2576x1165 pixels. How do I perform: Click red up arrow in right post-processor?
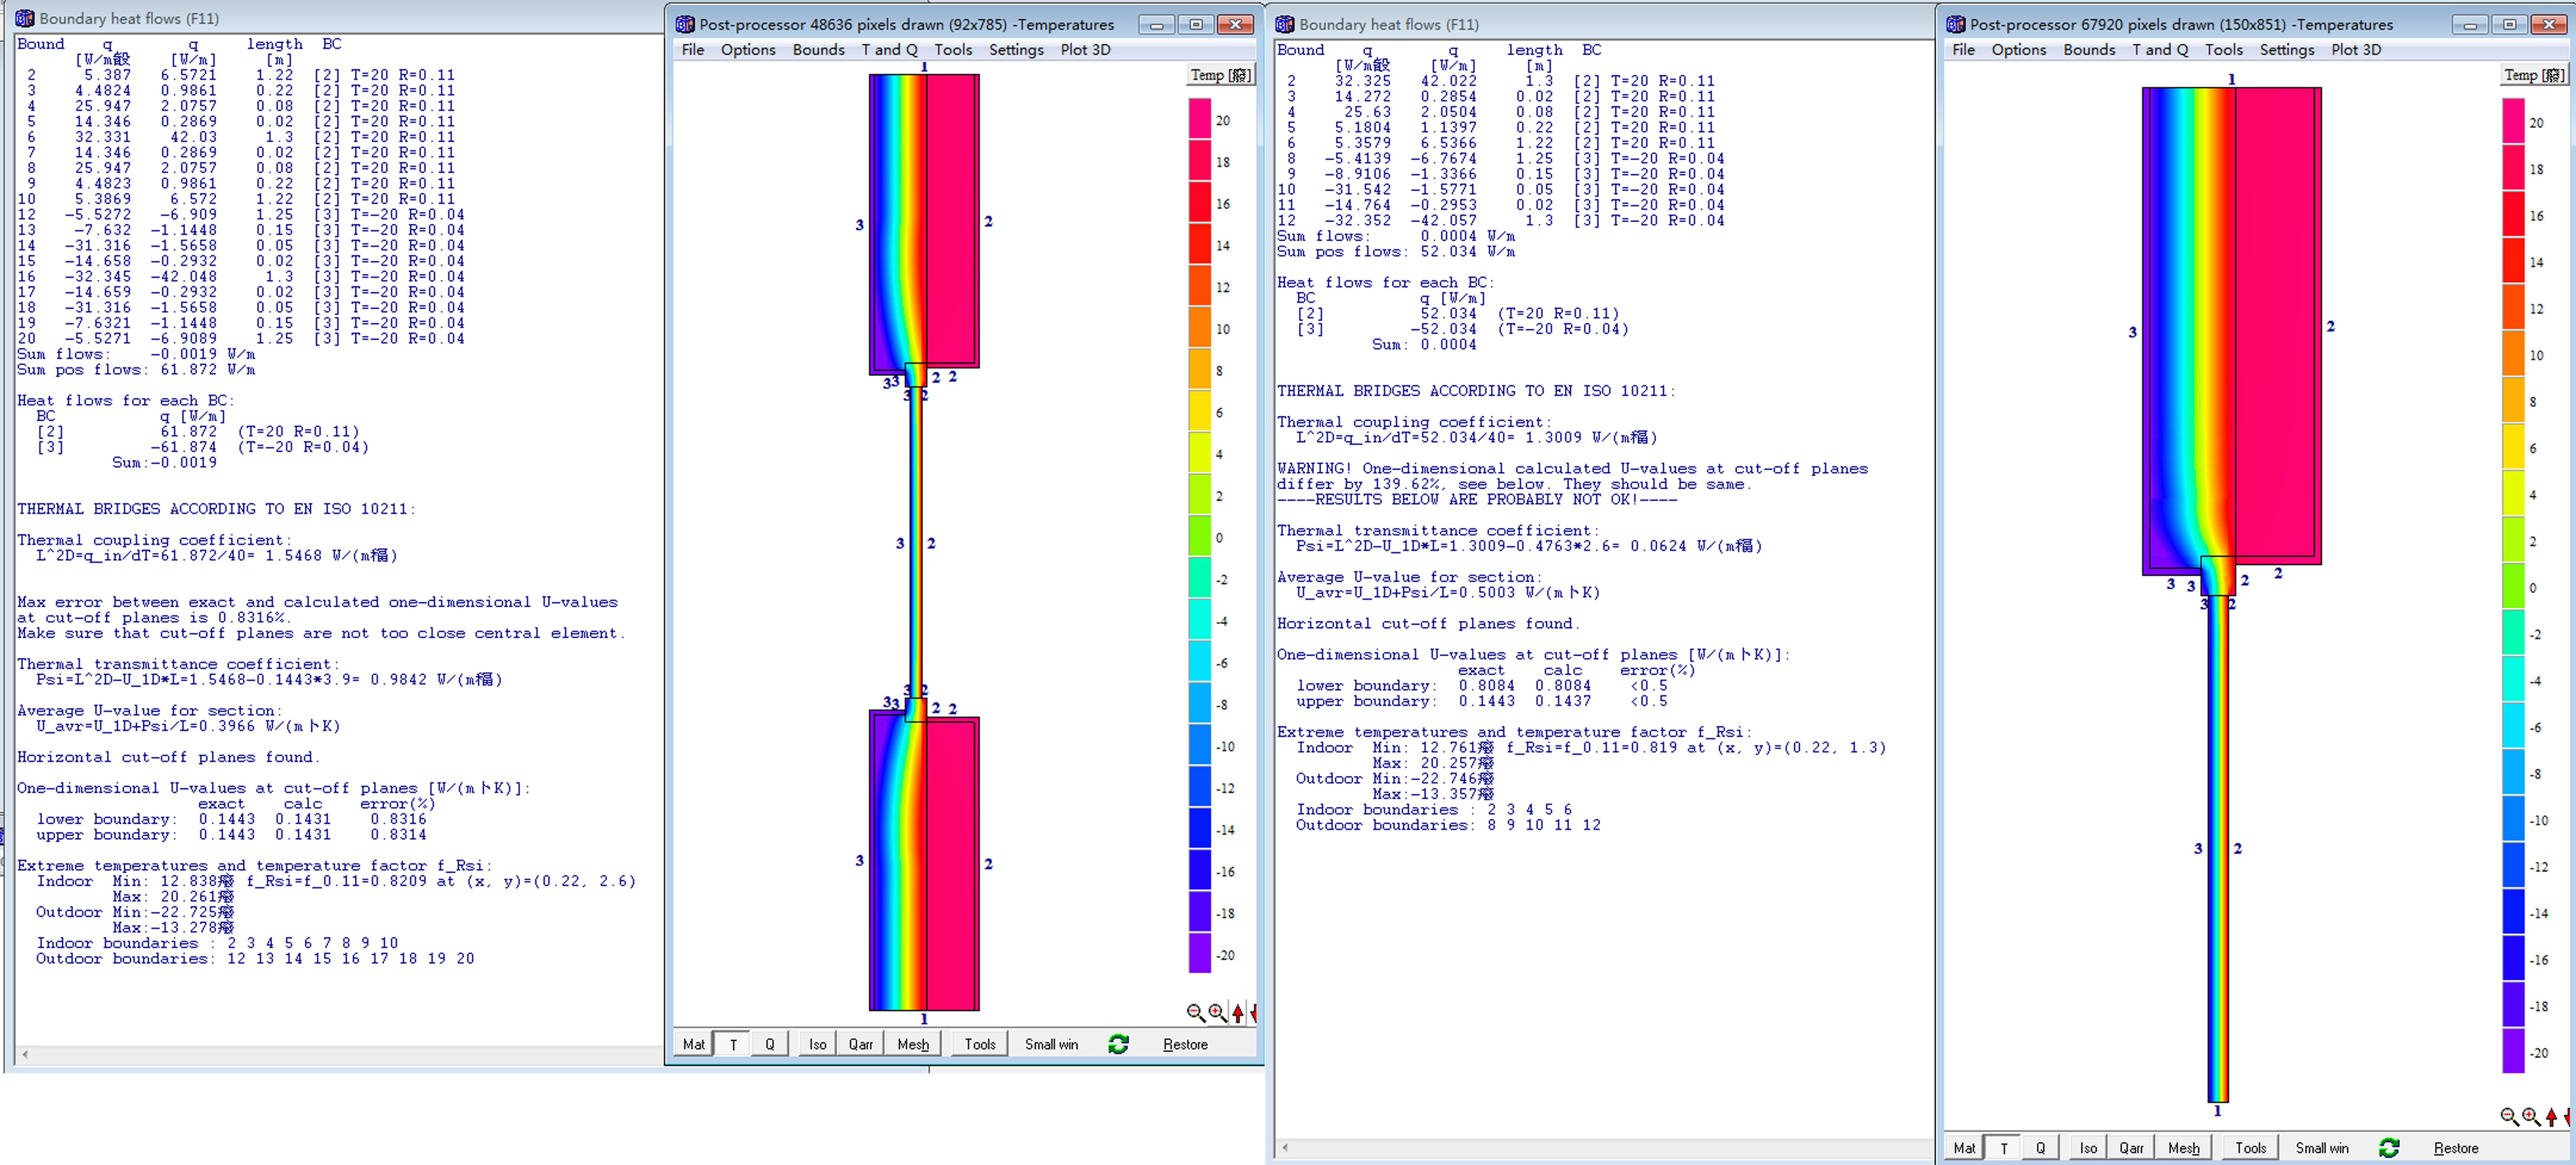(x=2552, y=1116)
